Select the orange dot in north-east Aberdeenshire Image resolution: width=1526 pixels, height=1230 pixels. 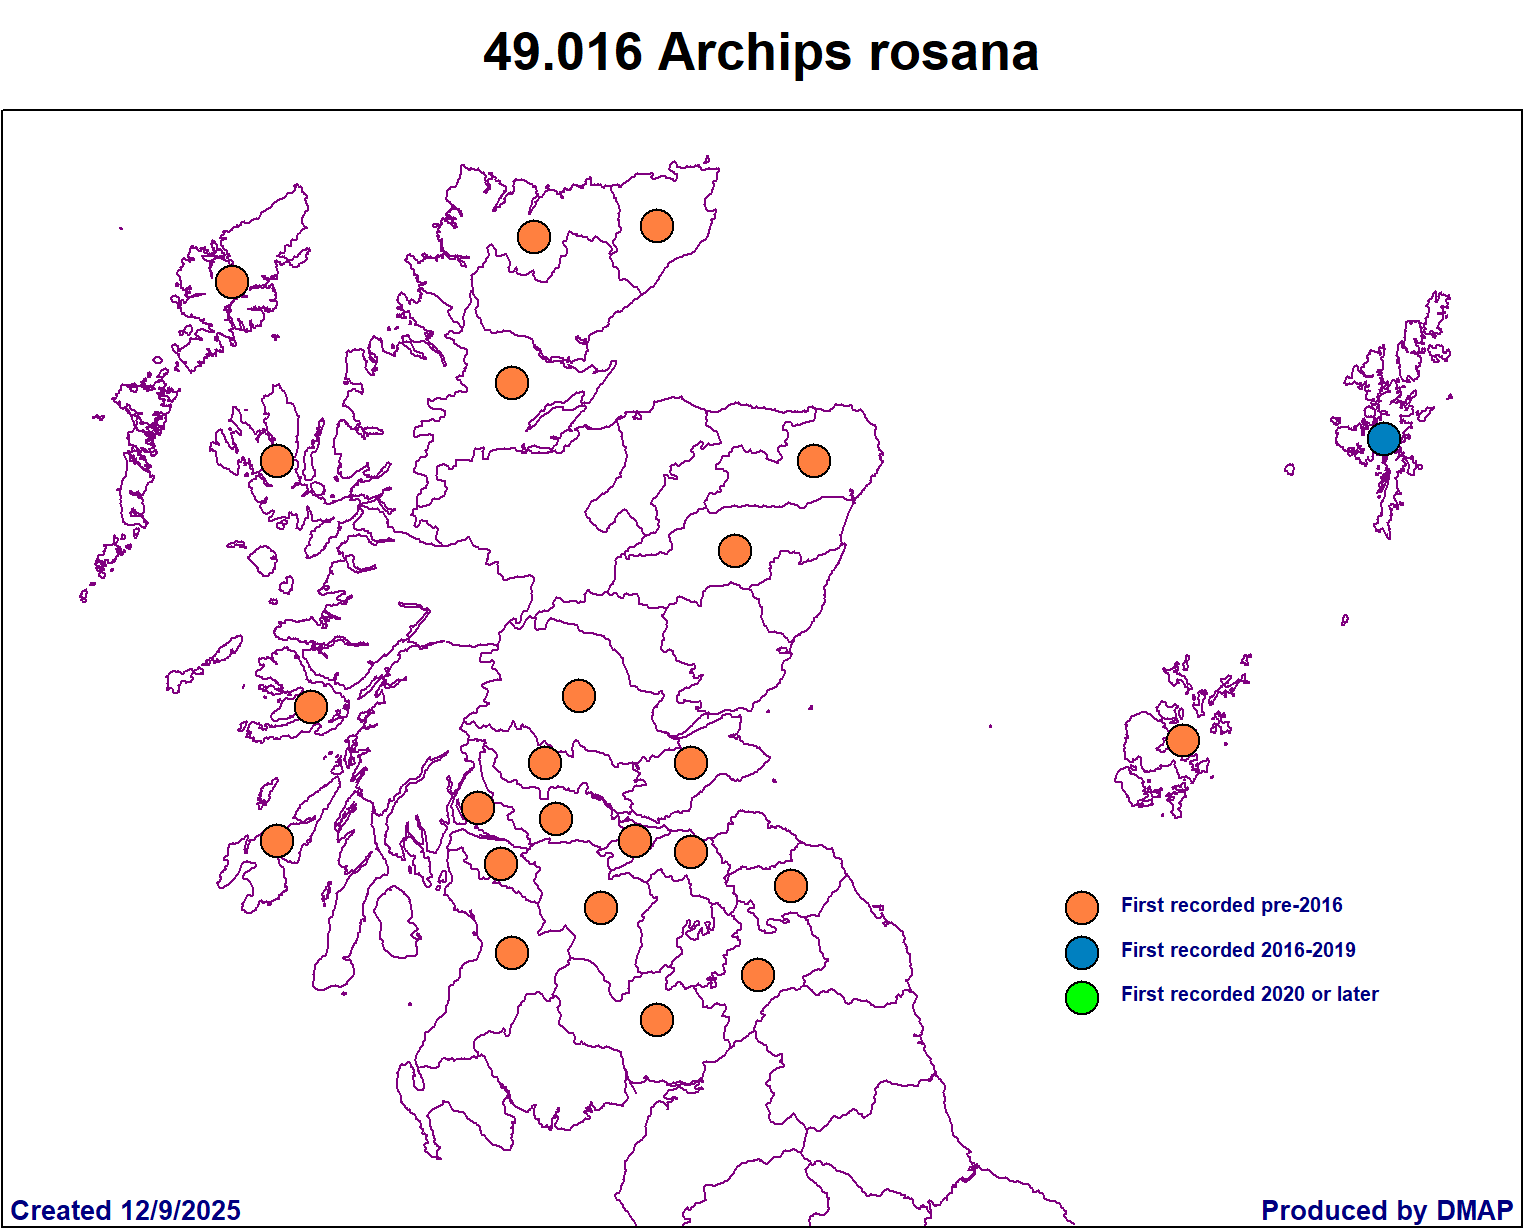click(x=814, y=461)
